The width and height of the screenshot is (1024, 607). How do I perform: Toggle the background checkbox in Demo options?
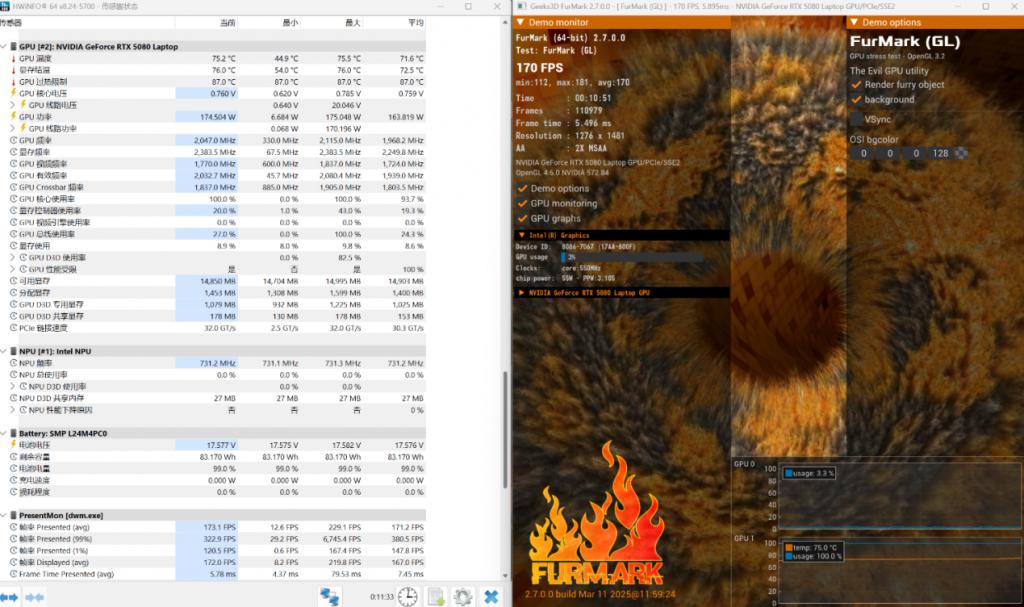pos(857,100)
